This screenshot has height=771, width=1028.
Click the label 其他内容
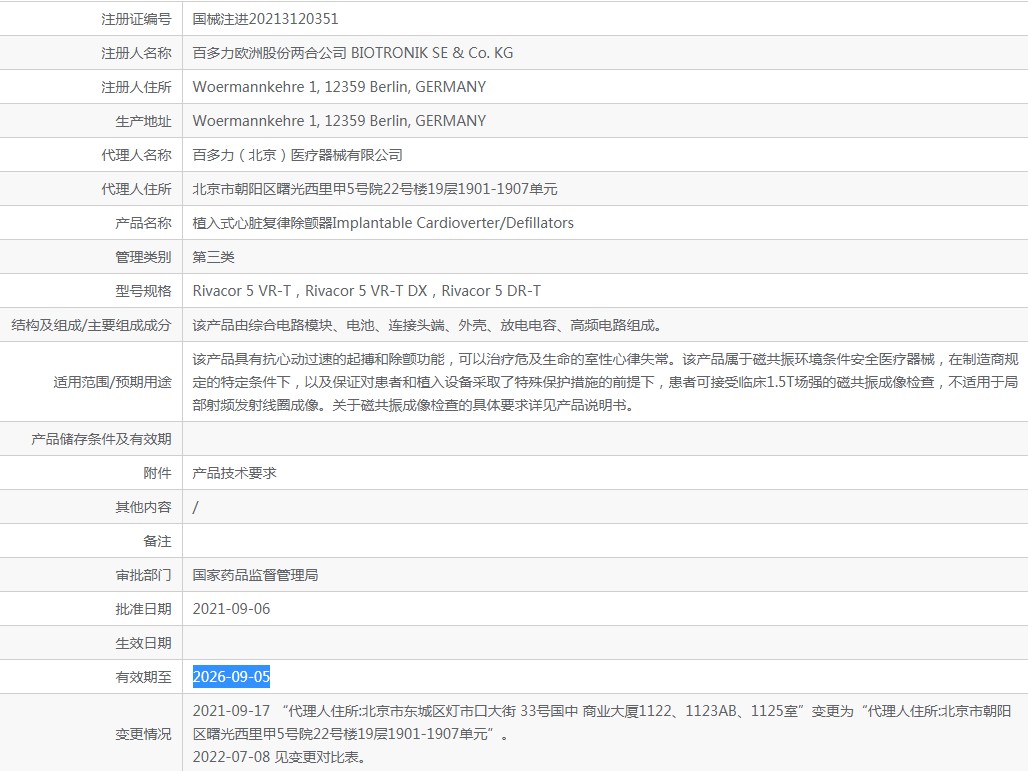point(144,507)
